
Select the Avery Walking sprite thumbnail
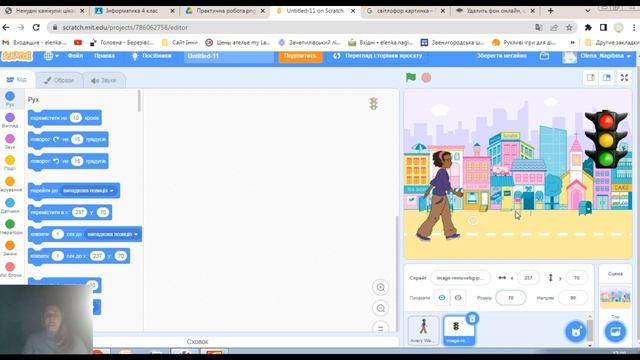424,330
